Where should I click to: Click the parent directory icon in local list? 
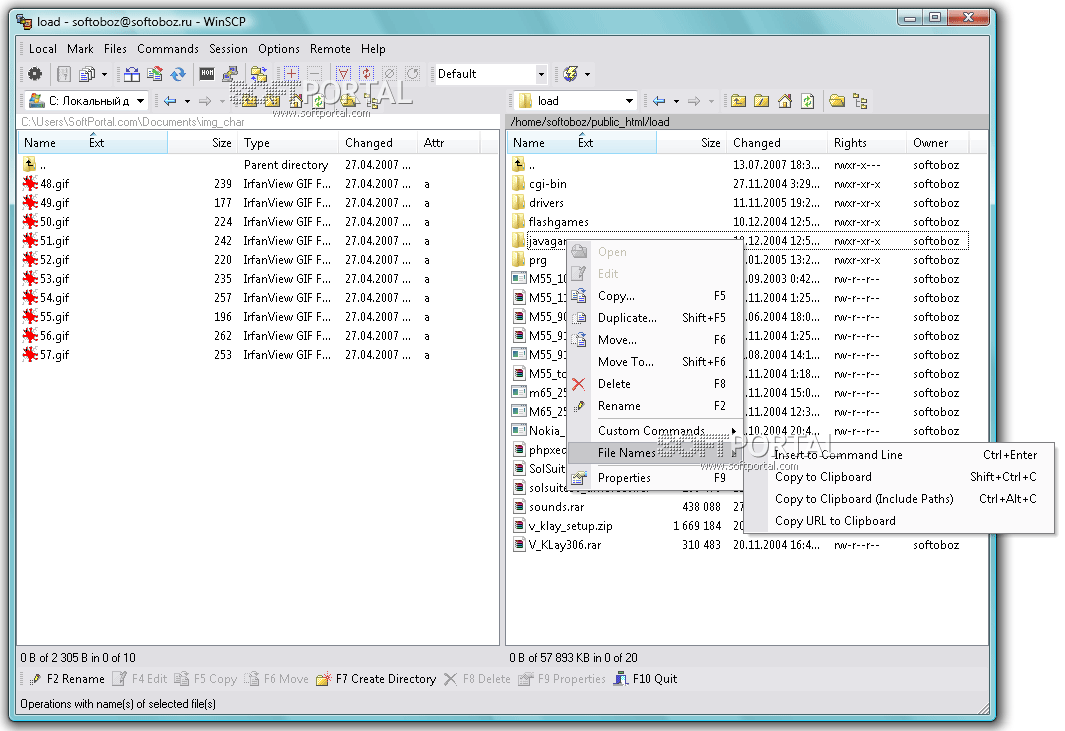pos(29,164)
